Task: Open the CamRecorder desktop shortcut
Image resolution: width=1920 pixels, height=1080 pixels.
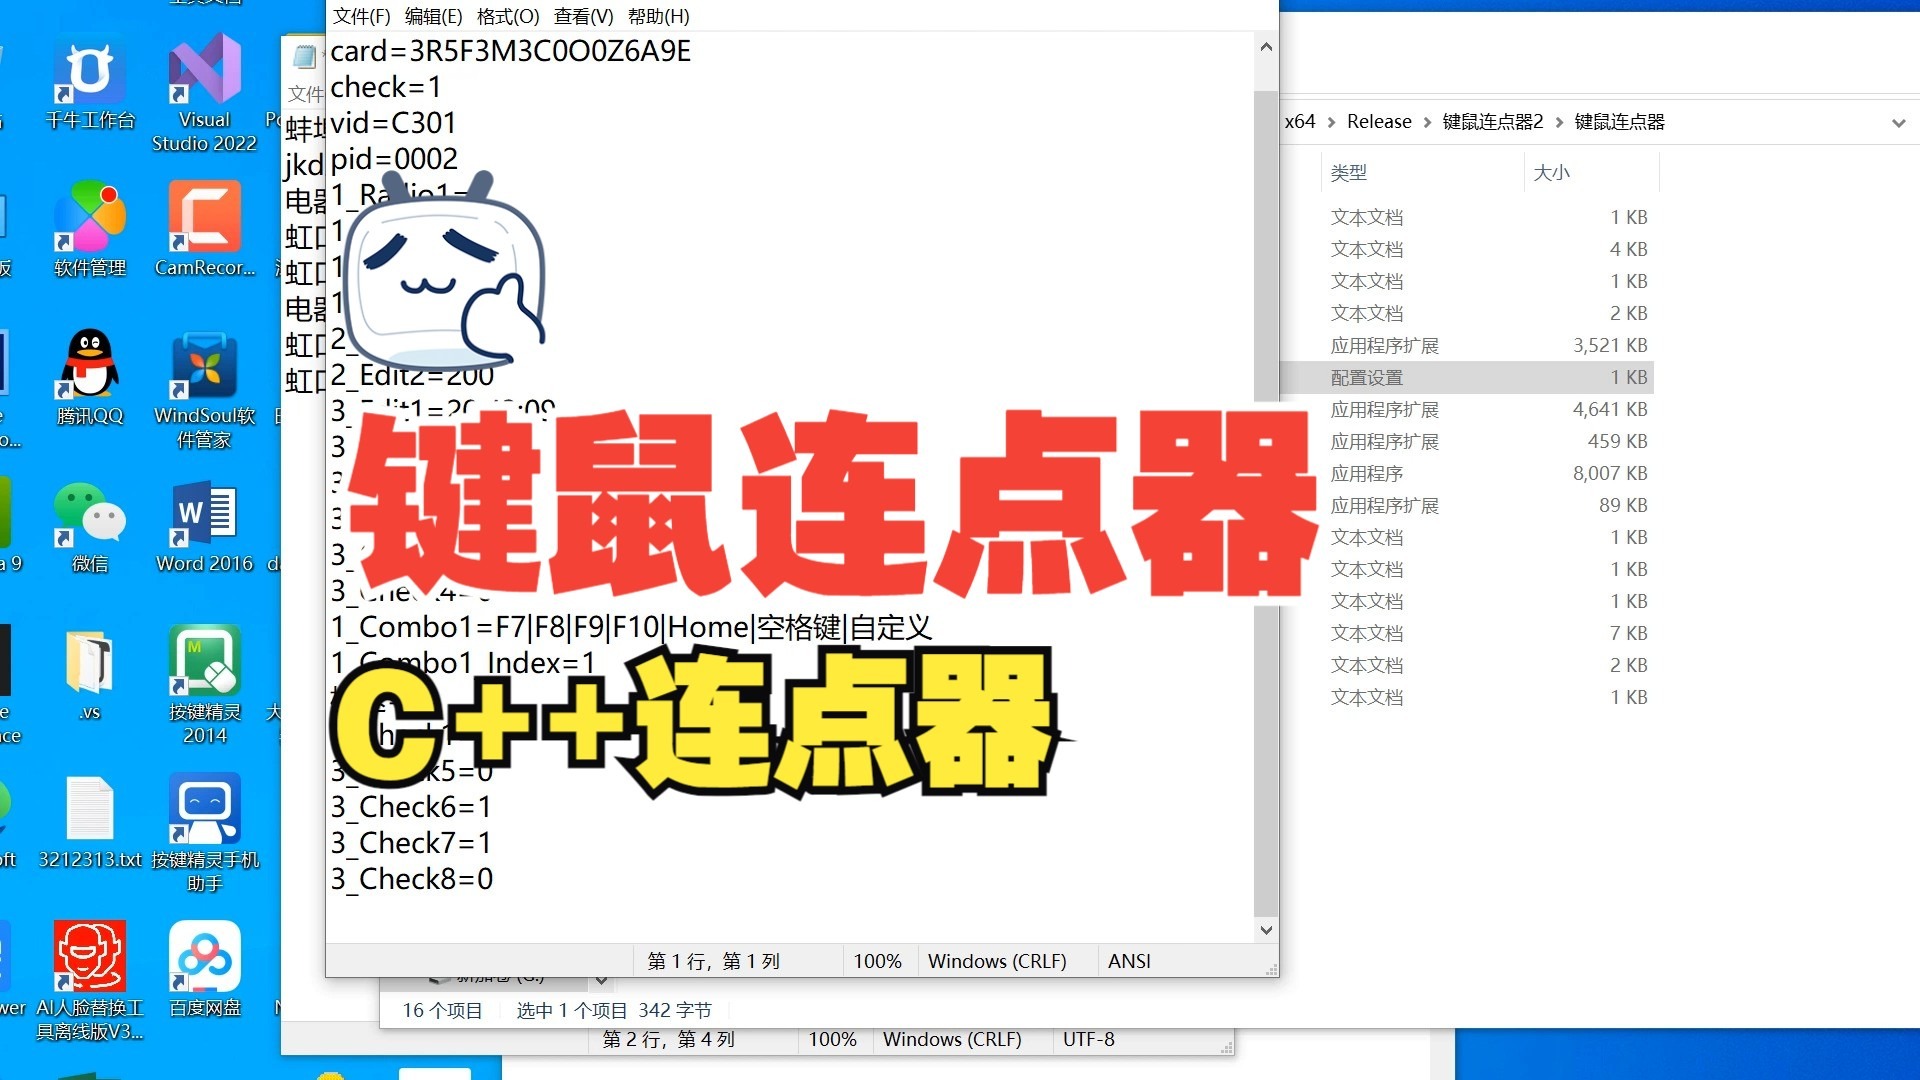Action: [x=205, y=230]
